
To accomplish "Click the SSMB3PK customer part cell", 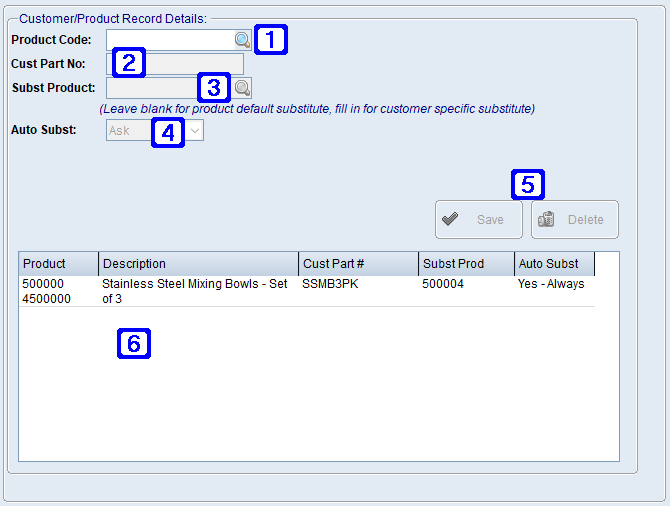I will coord(359,291).
